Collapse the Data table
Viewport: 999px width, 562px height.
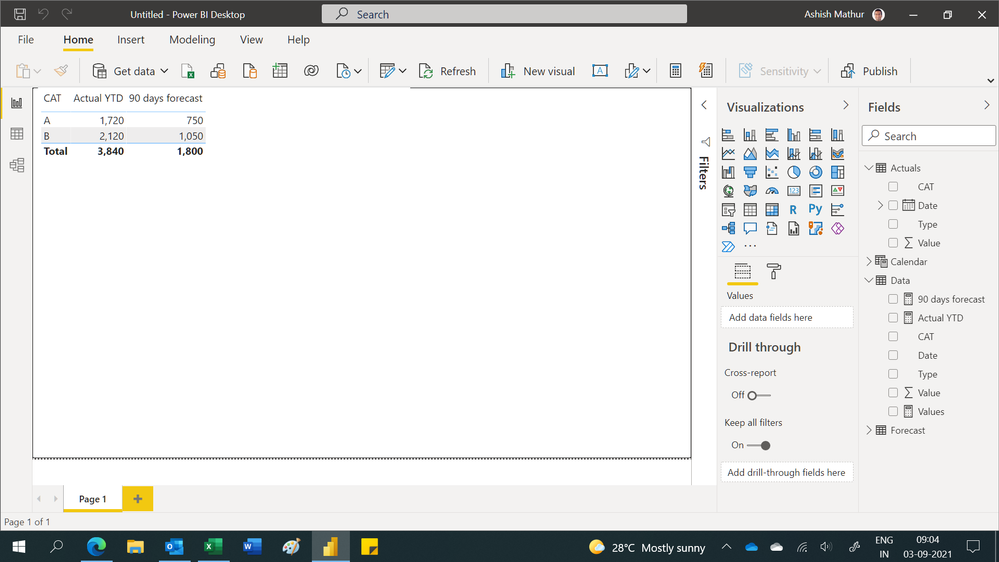pos(868,280)
